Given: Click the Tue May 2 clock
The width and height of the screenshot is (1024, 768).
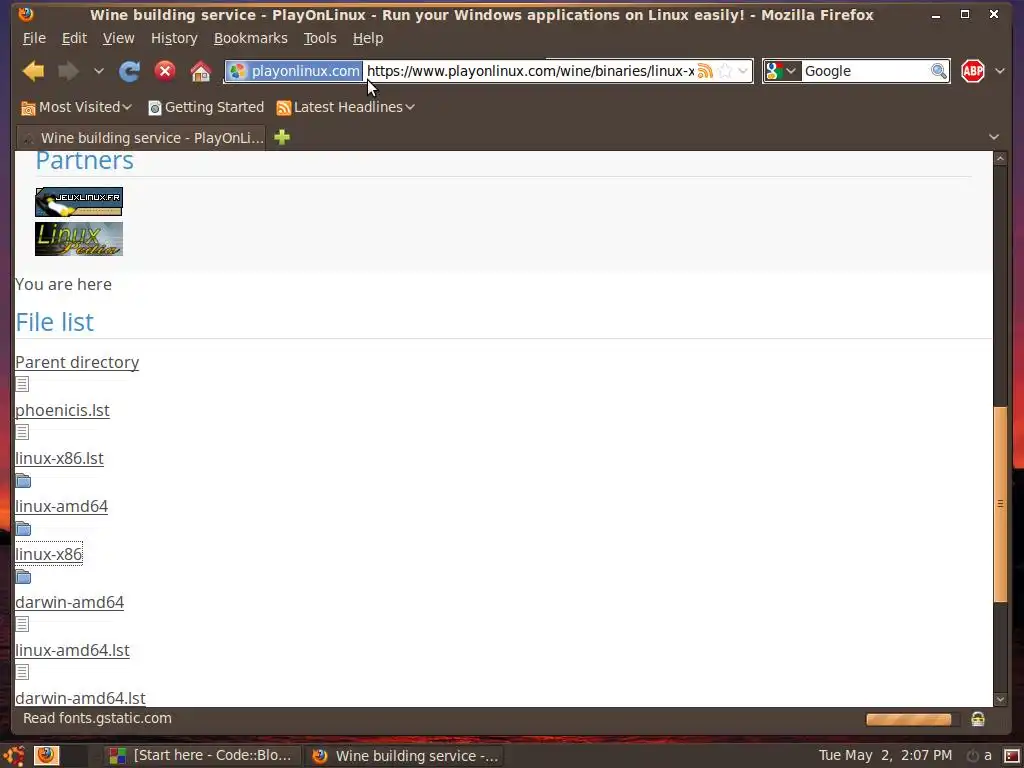Looking at the screenshot, I should [x=885, y=756].
